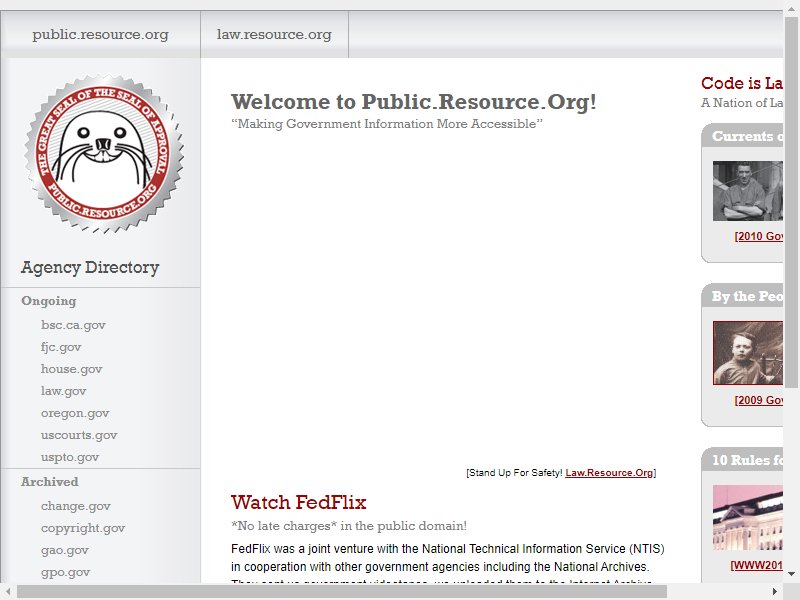Image resolution: width=800 pixels, height=600 pixels.
Task: Open the archived change.gov link
Action: 76,506
